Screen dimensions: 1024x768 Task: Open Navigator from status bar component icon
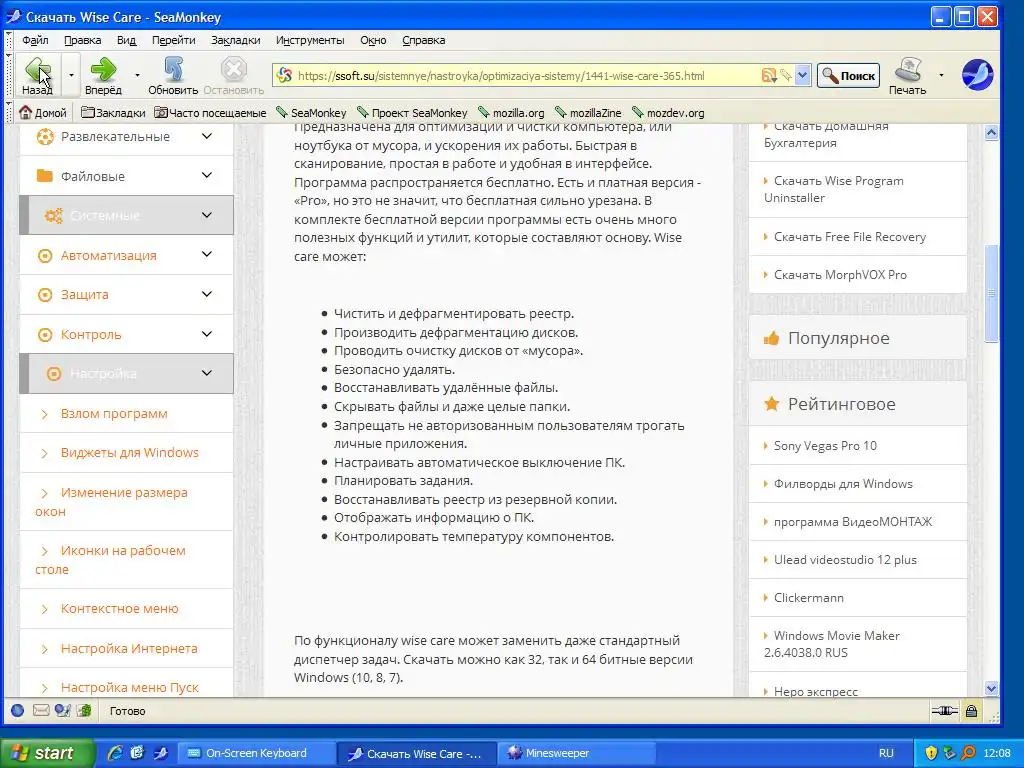[18, 711]
